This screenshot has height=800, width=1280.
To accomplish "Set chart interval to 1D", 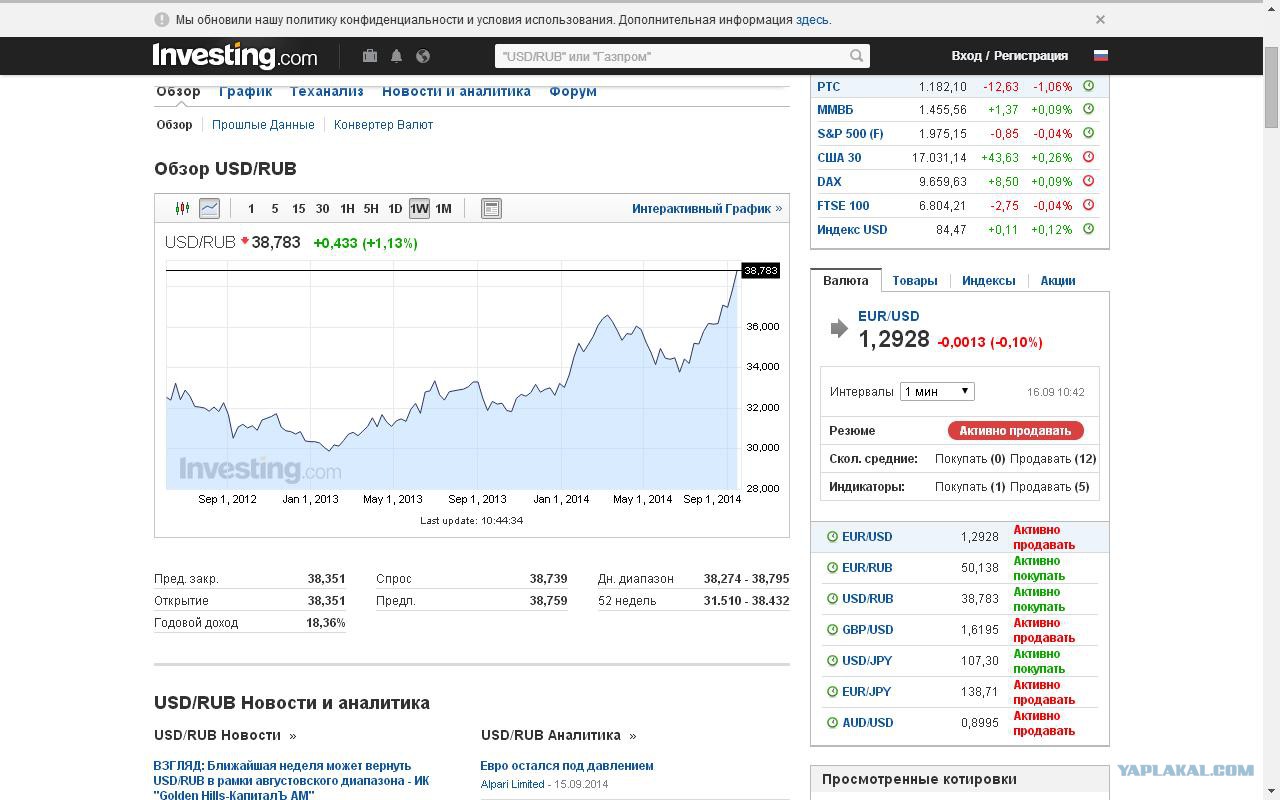I will (x=395, y=208).
